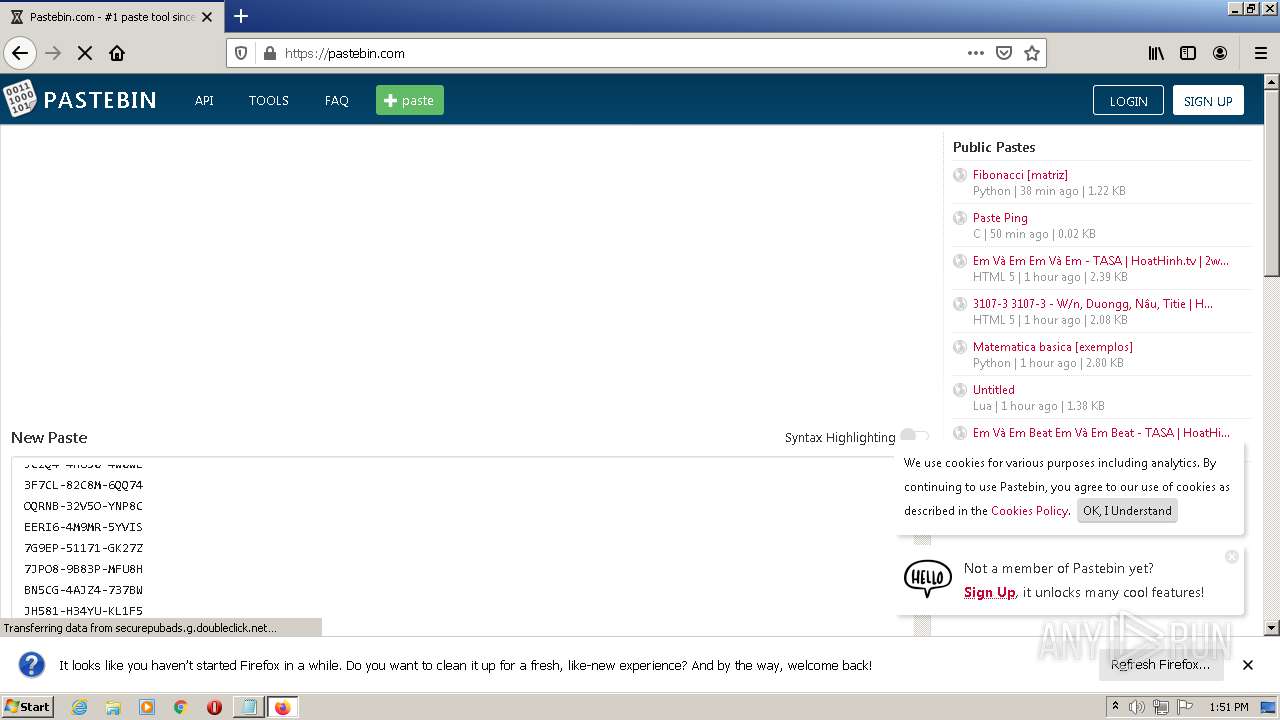Click the tracking protection shield icon

(241, 53)
